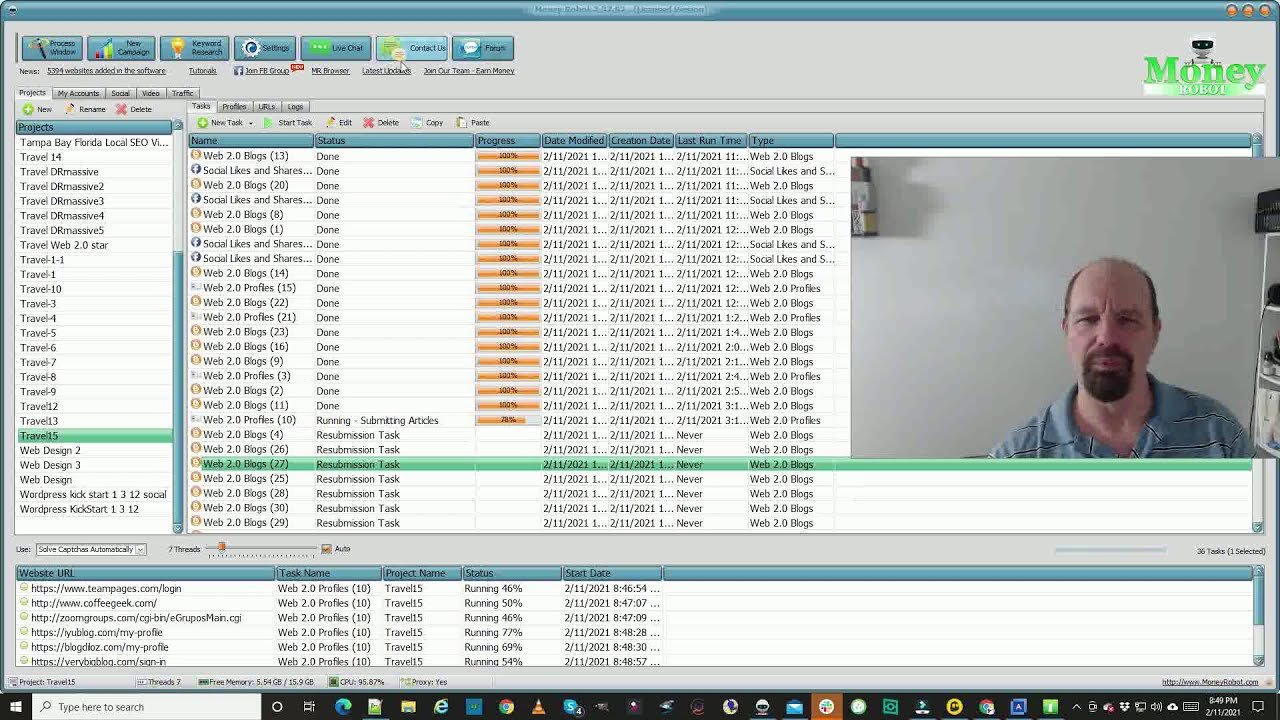Open Edge from the Windows taskbar

click(343, 707)
